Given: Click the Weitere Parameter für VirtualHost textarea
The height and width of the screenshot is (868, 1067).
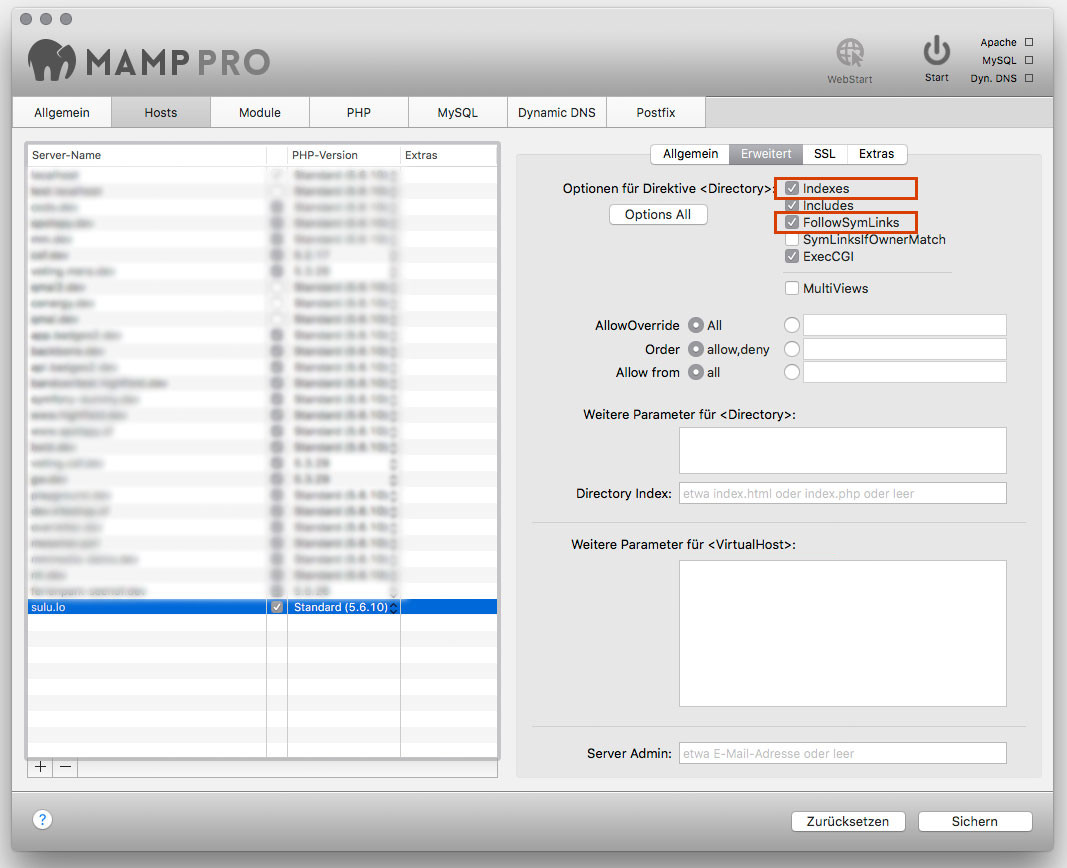Looking at the screenshot, I should 842,633.
